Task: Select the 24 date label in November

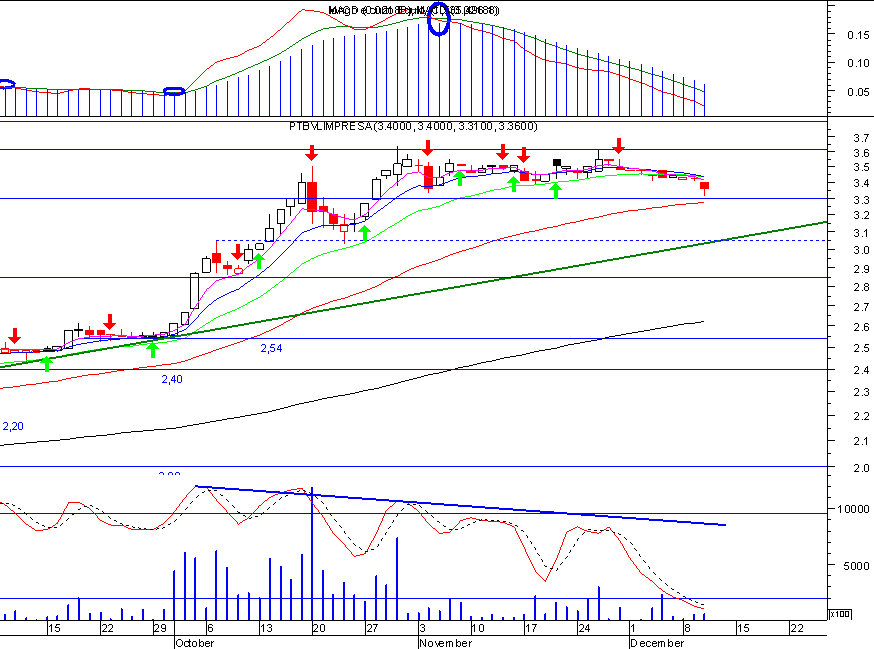Action: pos(584,628)
